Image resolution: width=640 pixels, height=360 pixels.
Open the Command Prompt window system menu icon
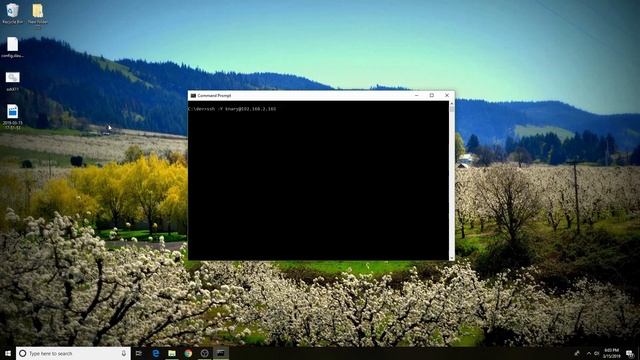click(x=193, y=96)
